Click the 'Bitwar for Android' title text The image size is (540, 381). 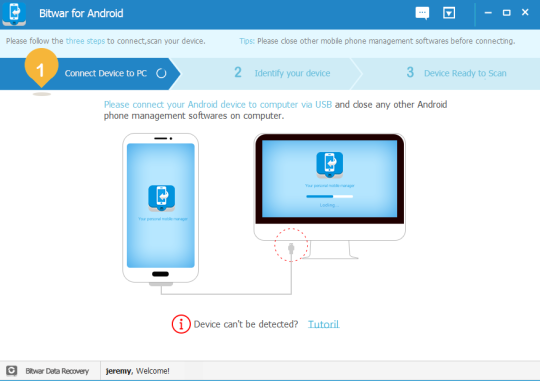click(81, 13)
